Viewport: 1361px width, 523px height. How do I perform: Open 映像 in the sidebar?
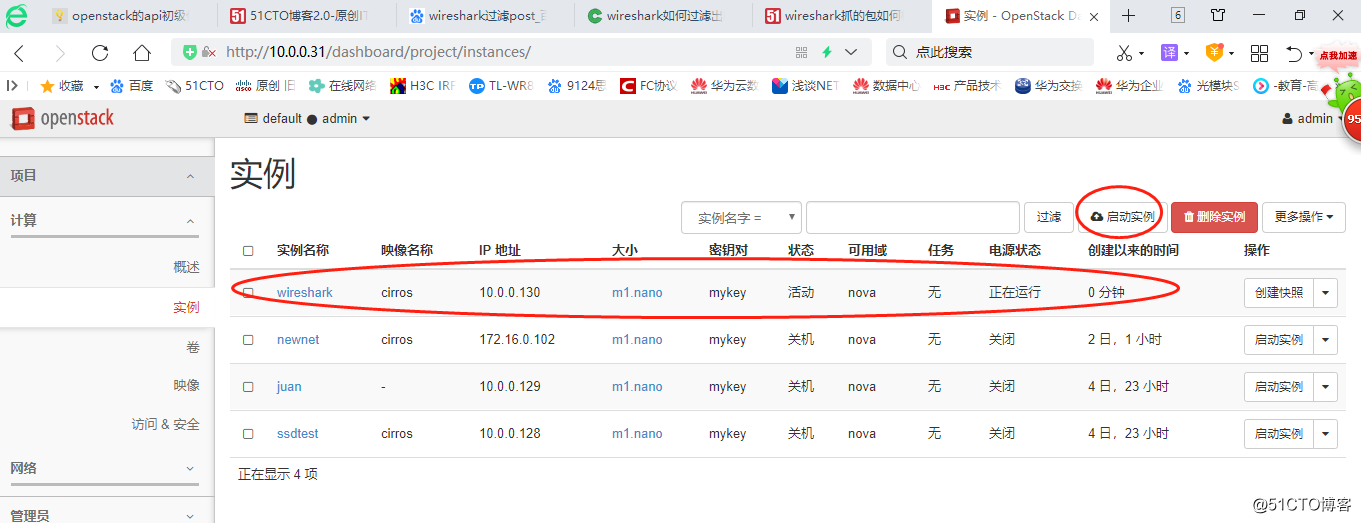186,385
